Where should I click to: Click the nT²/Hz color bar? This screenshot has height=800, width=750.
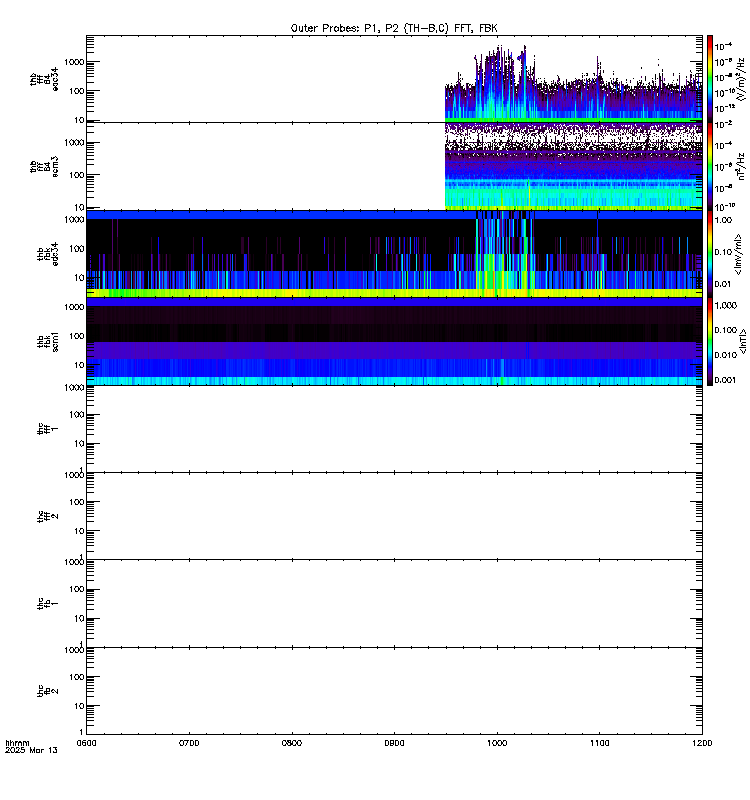[x=710, y=165]
